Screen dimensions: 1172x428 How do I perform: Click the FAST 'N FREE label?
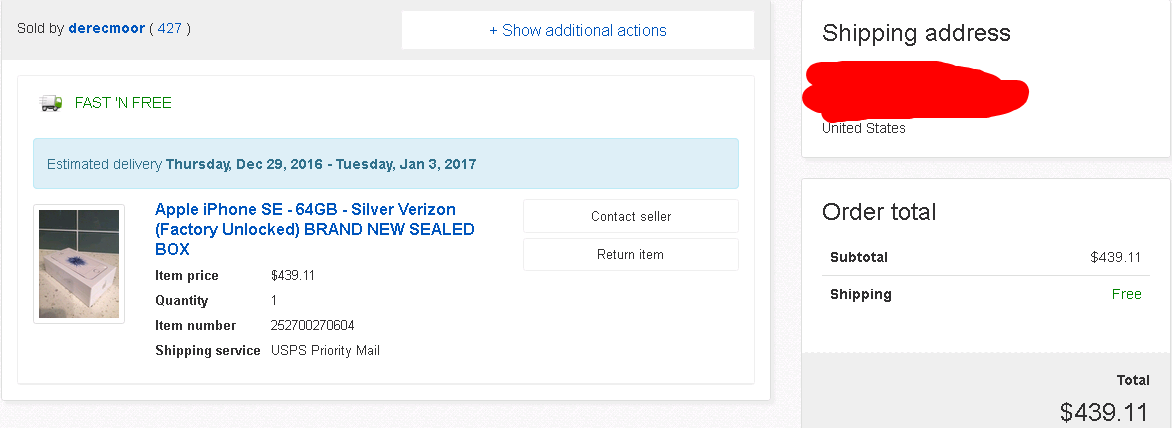pos(123,103)
